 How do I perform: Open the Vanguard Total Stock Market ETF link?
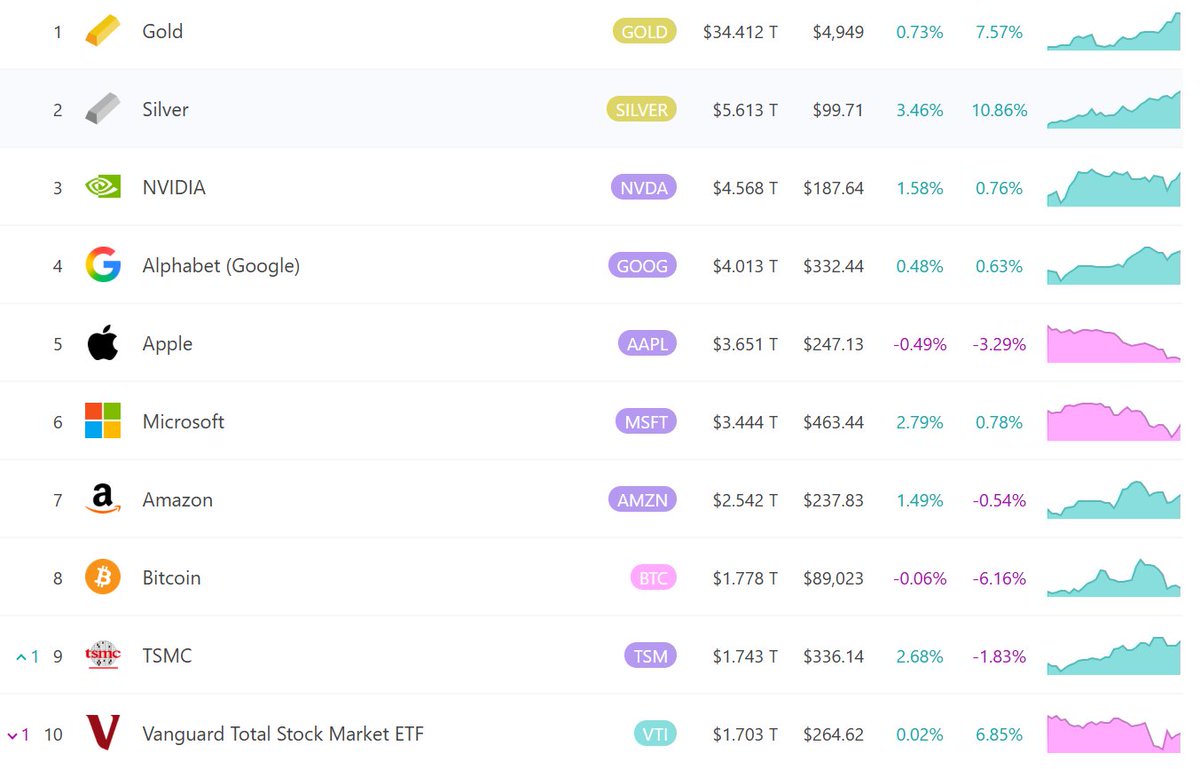[x=283, y=734]
